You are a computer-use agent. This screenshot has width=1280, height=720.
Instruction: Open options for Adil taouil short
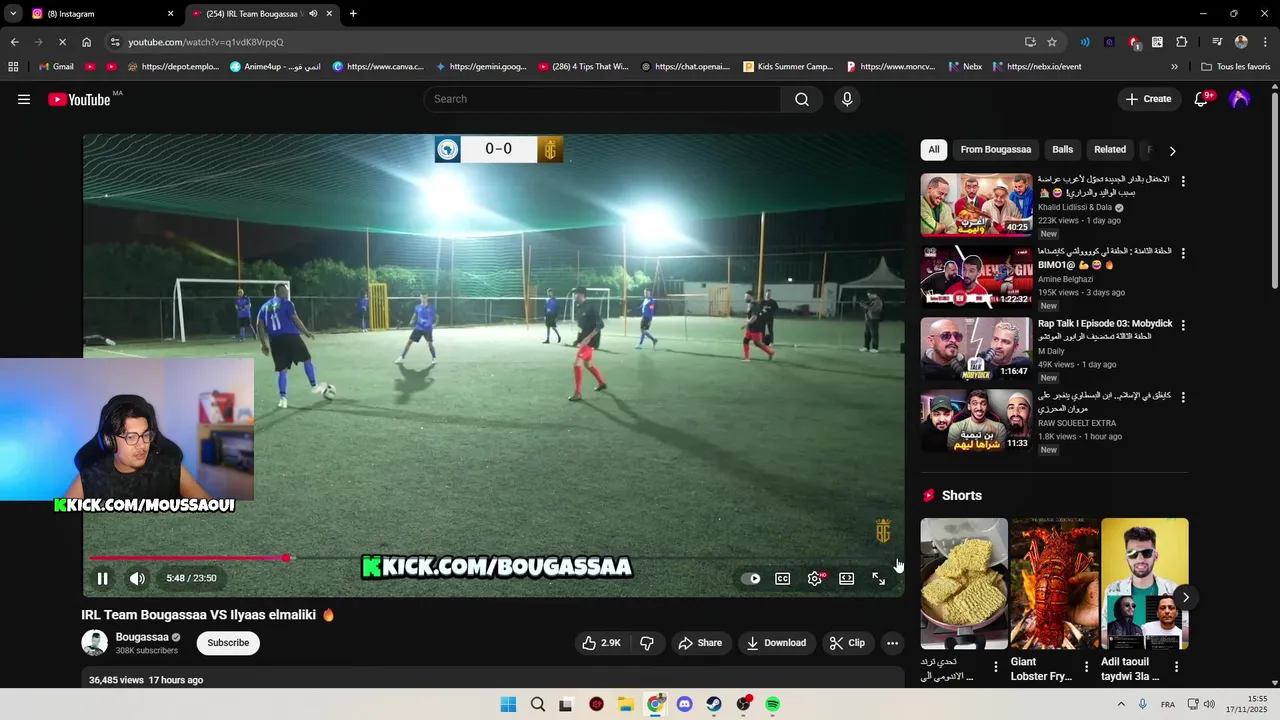click(x=1176, y=666)
